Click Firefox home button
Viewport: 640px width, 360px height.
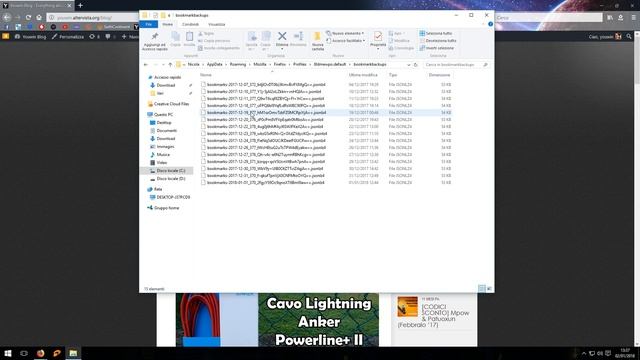pos(39,18)
